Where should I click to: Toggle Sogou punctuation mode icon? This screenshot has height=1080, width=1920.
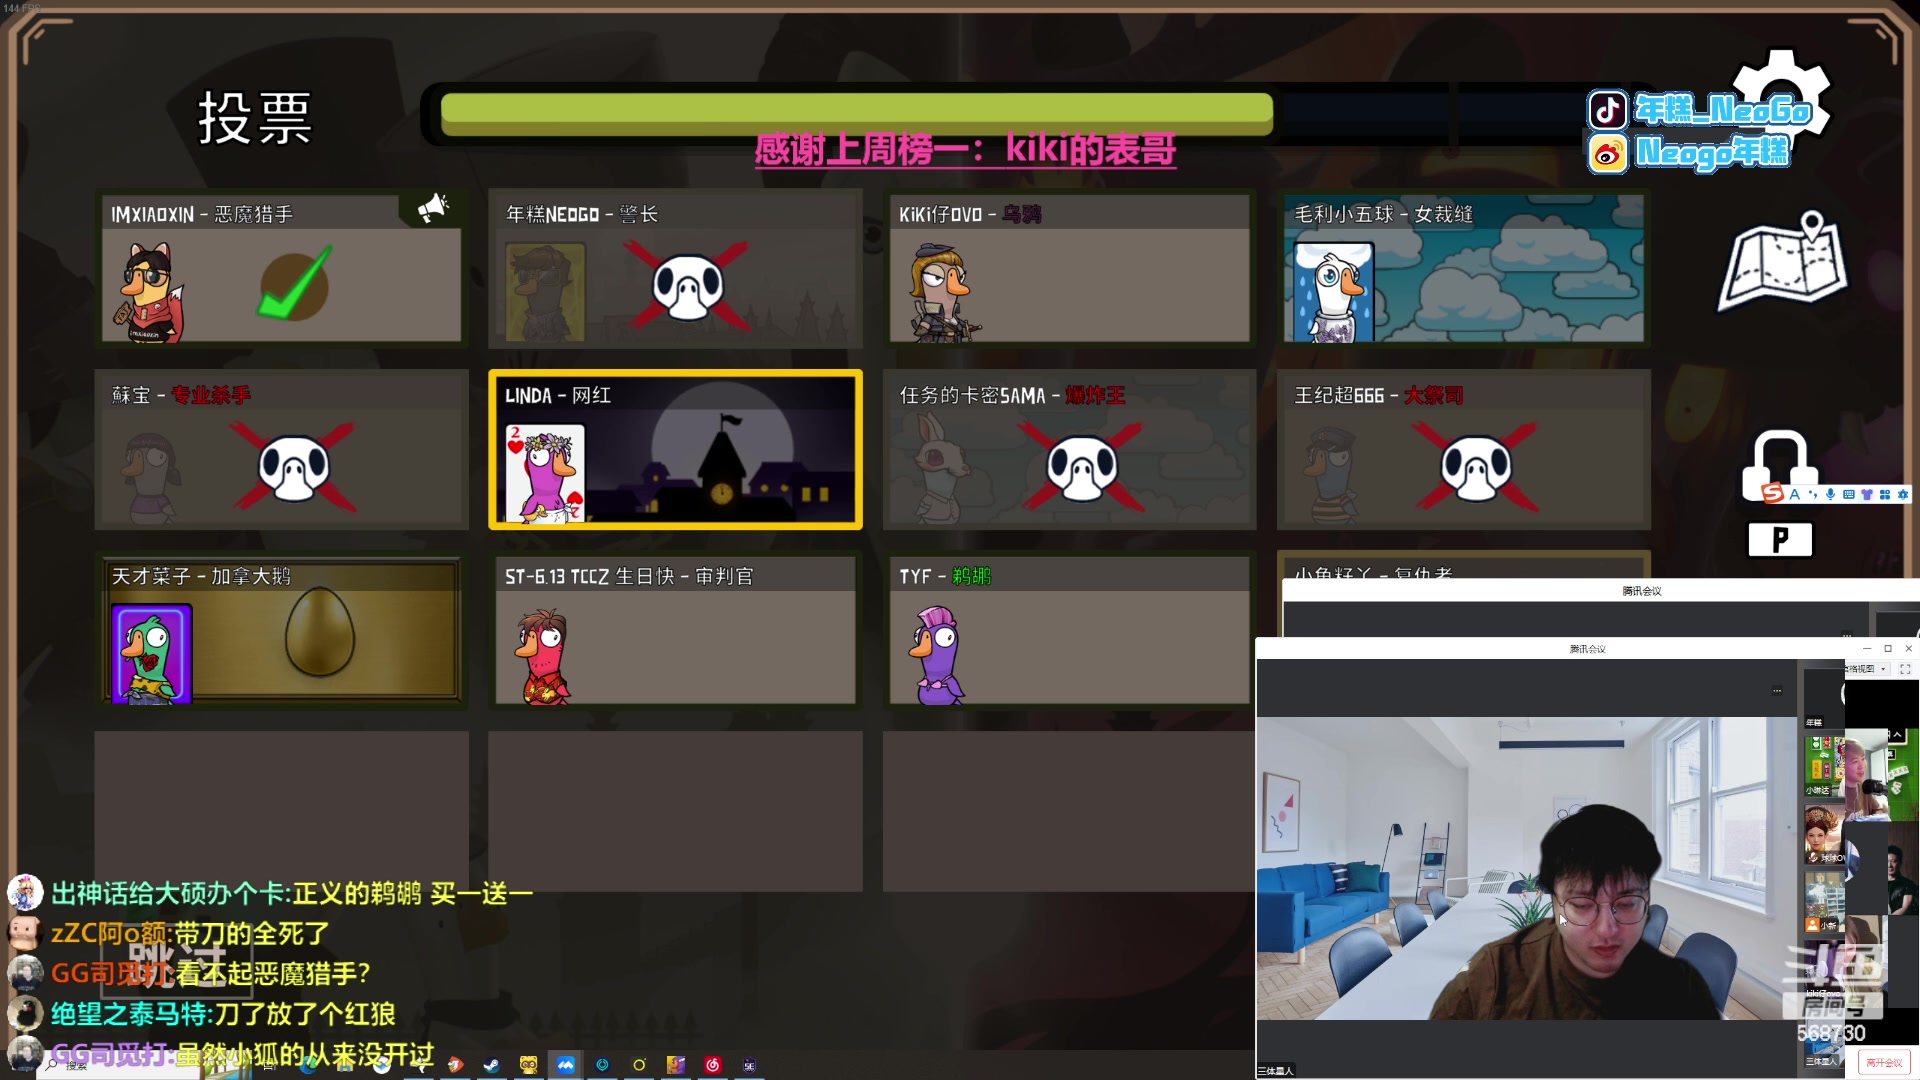pyautogui.click(x=1813, y=494)
